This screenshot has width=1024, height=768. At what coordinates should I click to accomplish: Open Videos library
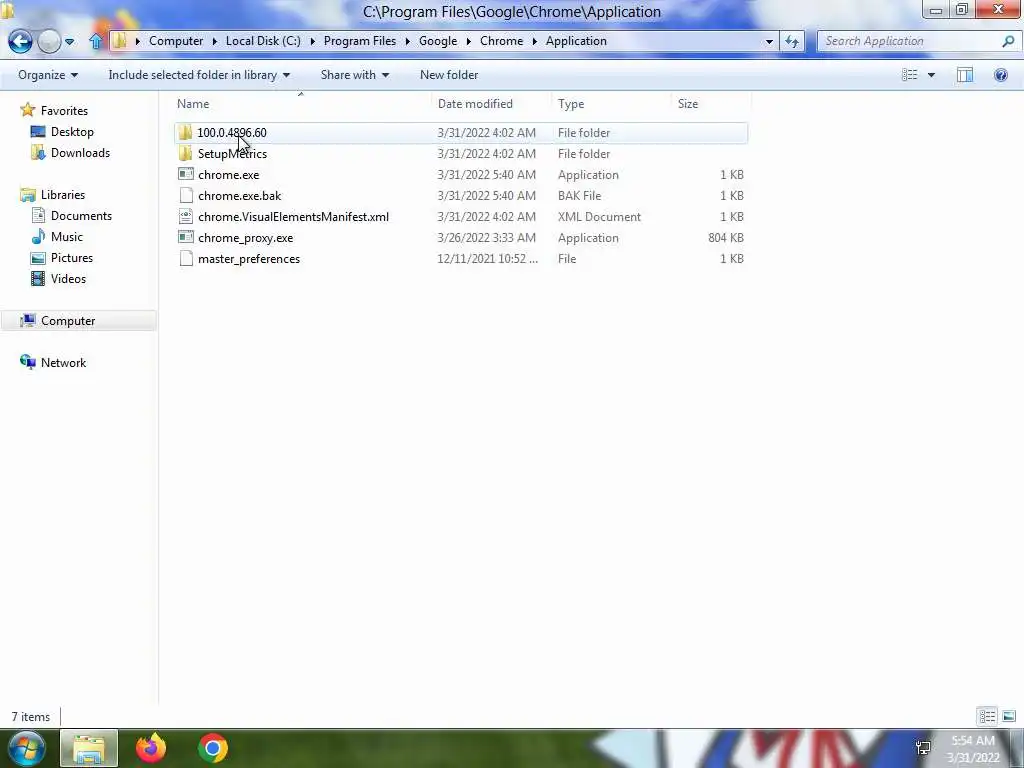tap(68, 278)
